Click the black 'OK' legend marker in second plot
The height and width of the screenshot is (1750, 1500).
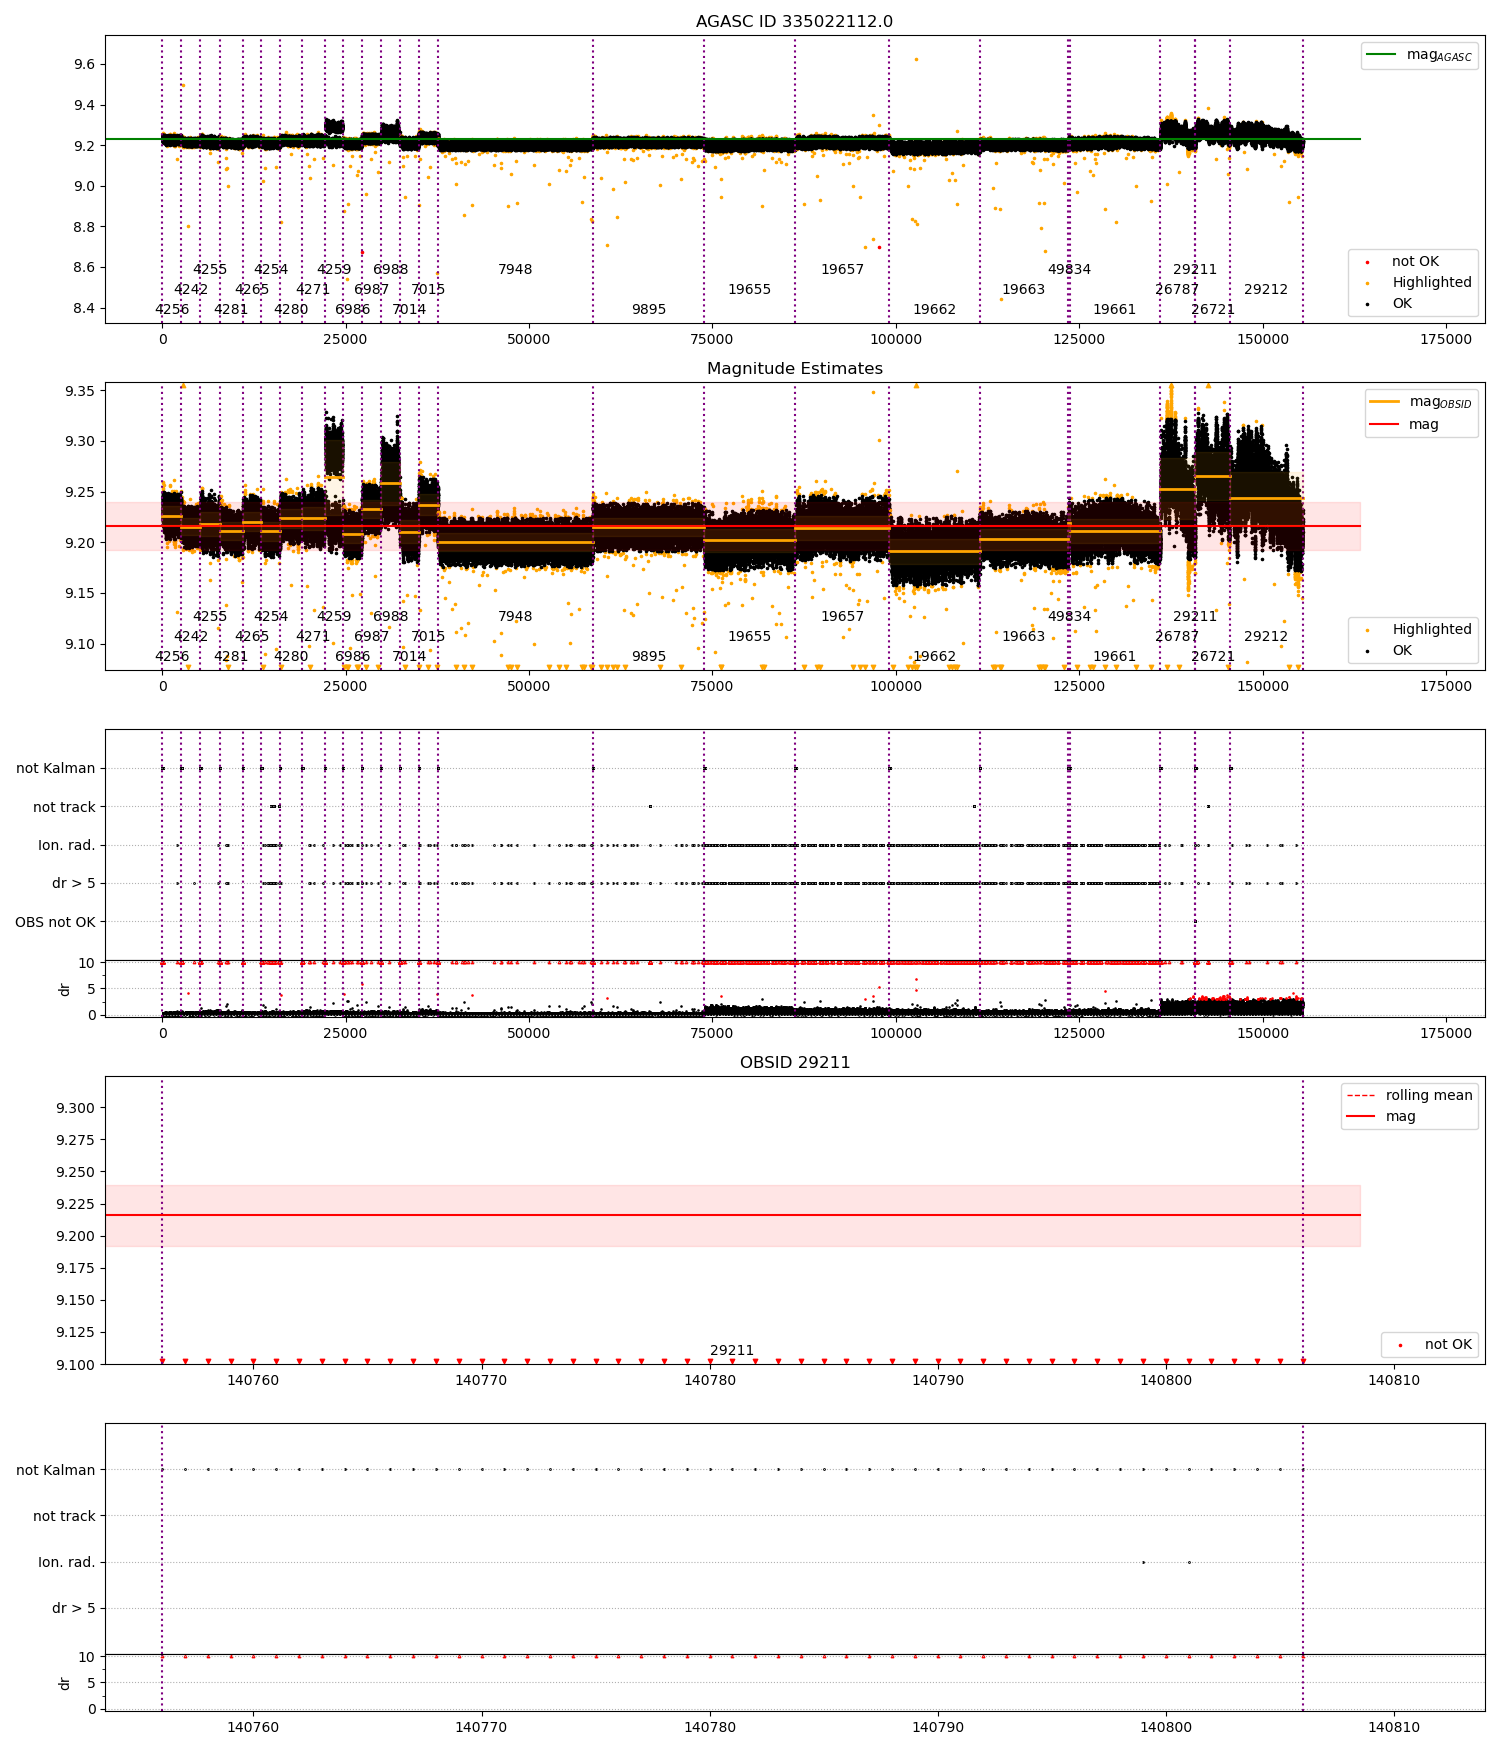1367,651
